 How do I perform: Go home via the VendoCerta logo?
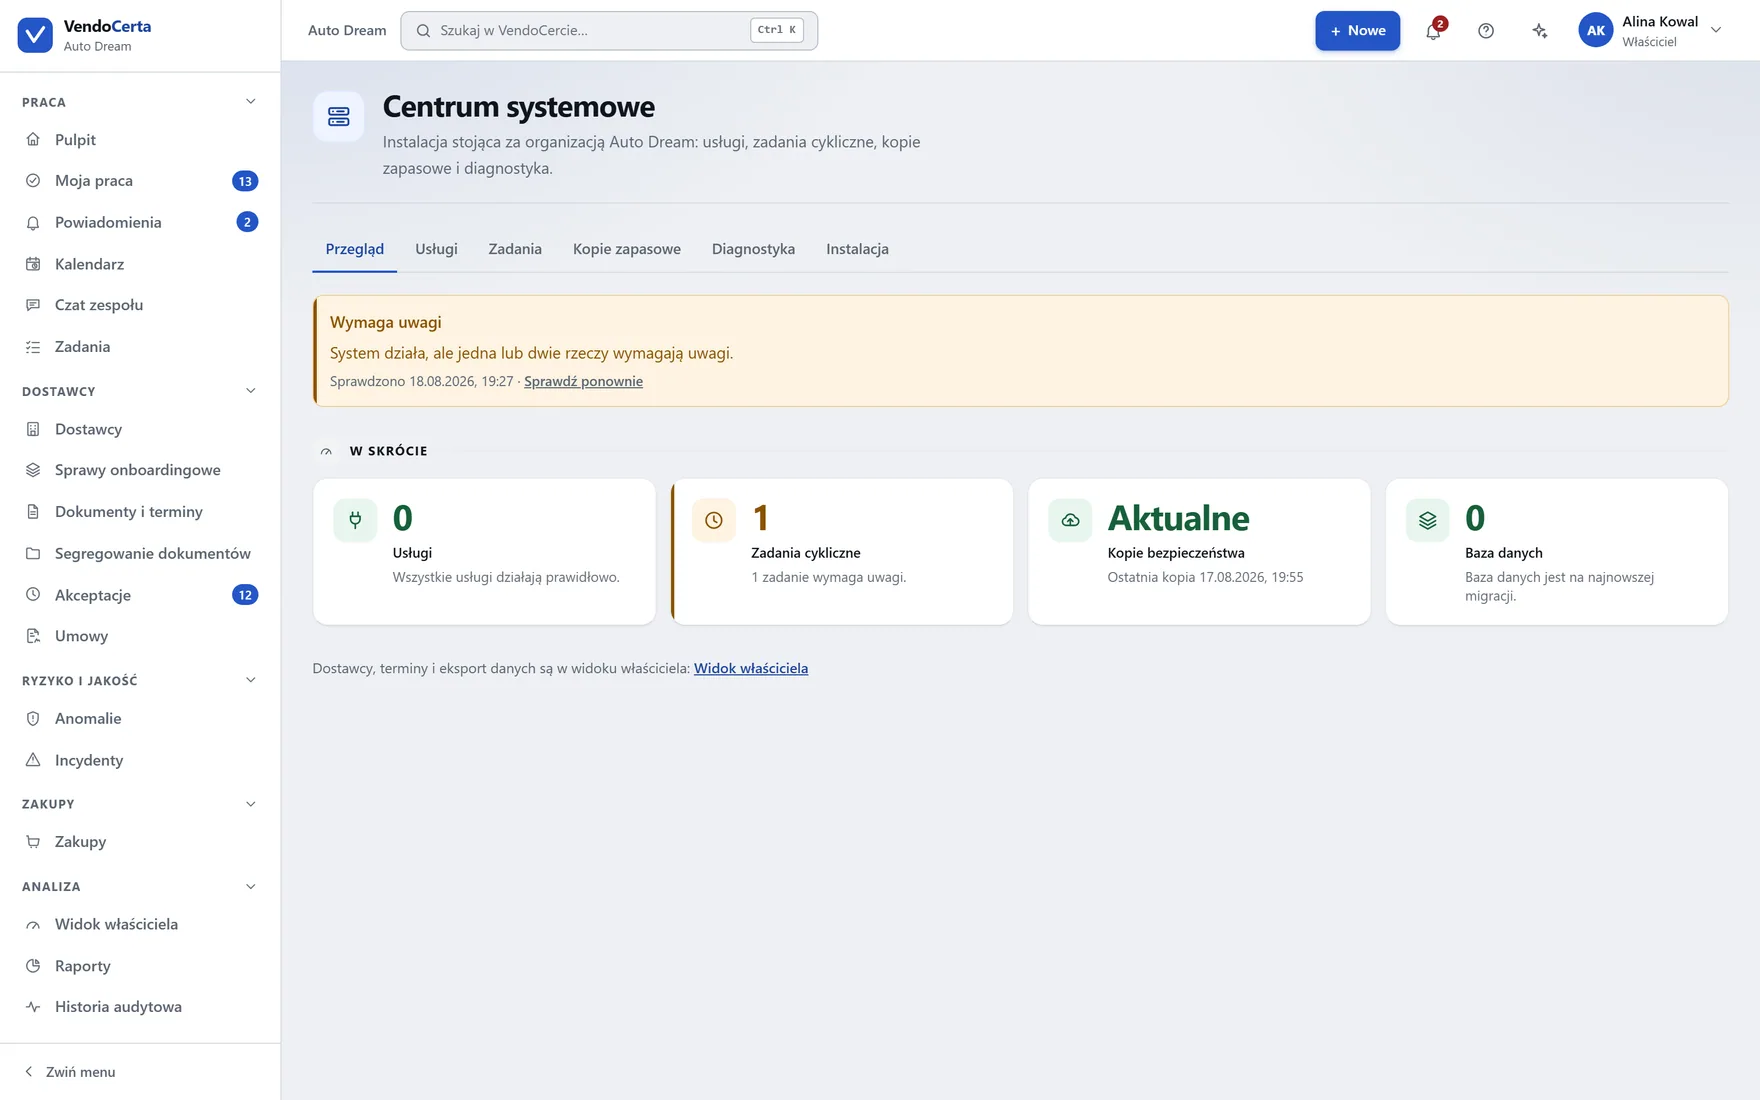point(35,35)
